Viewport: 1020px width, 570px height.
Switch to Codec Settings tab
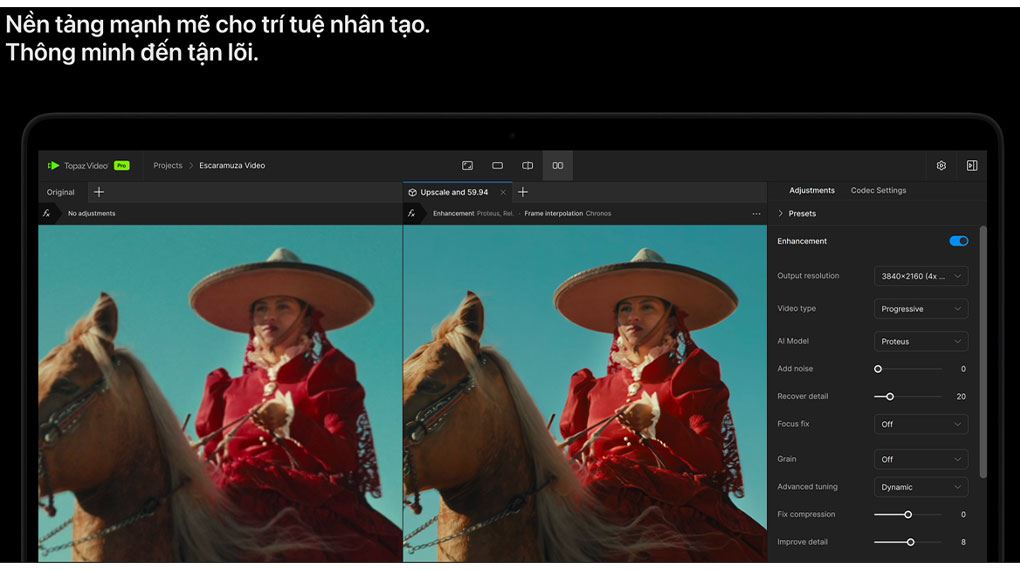click(878, 190)
